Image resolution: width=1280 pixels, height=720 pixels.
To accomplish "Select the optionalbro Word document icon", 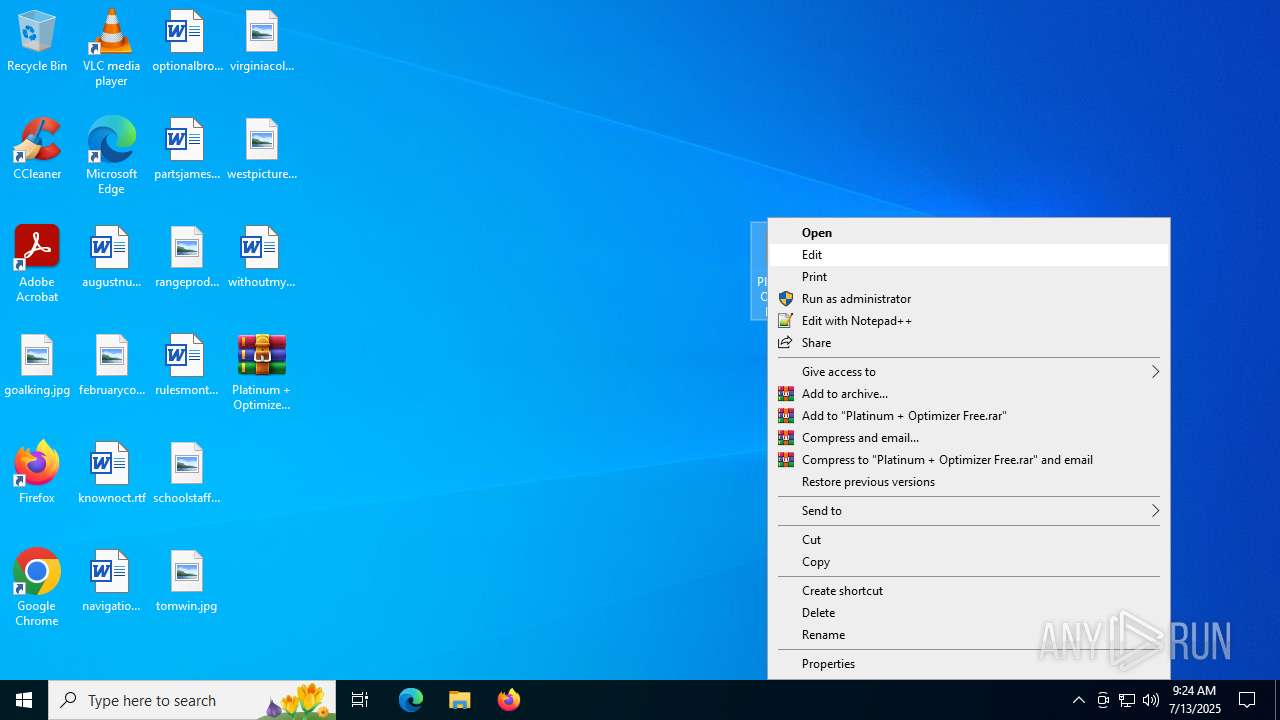I will click(x=187, y=42).
